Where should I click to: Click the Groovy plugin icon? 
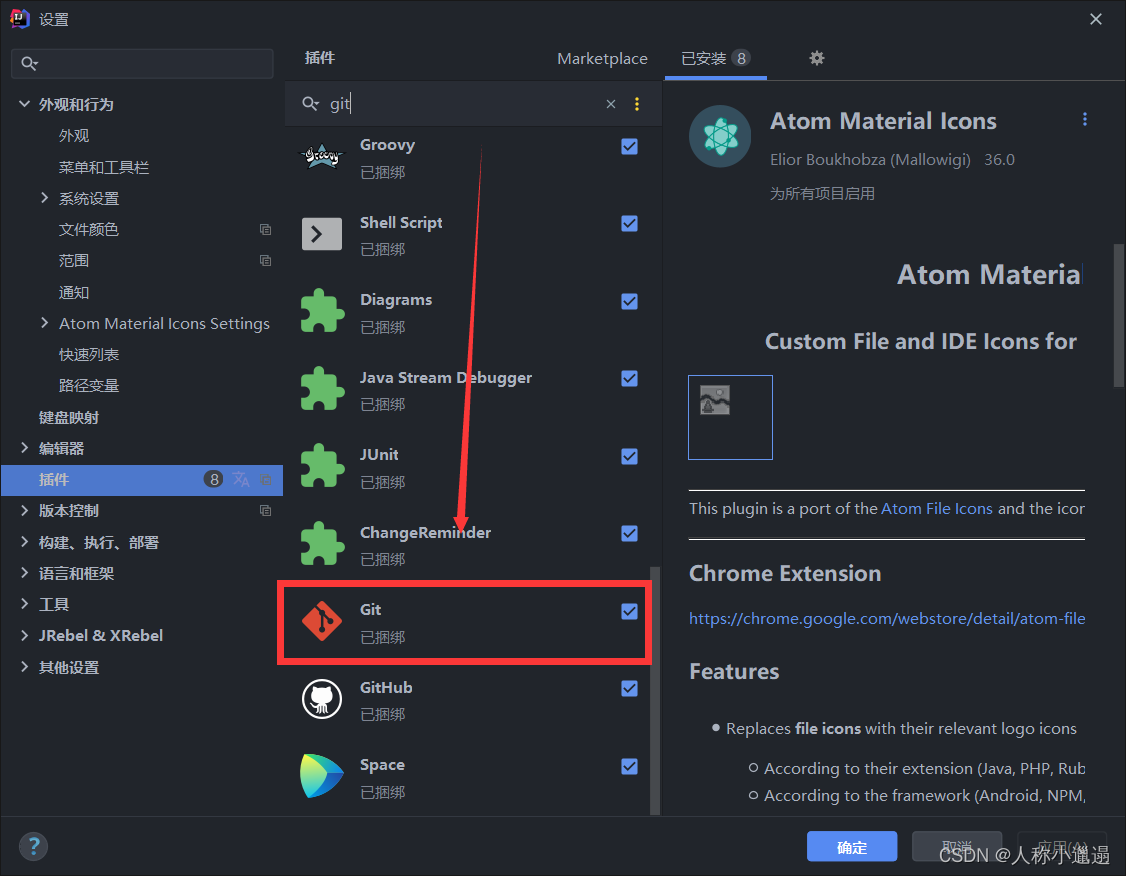click(x=321, y=156)
